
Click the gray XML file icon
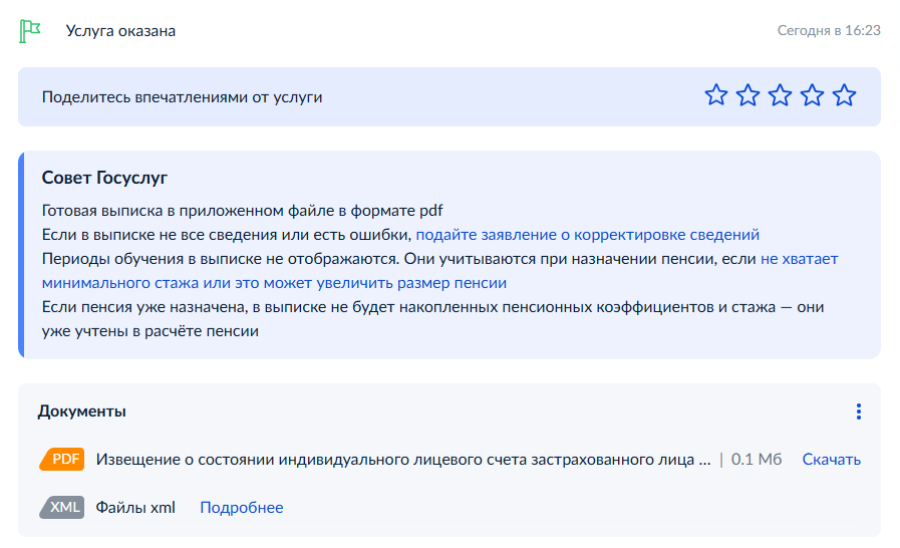pyautogui.click(x=62, y=507)
